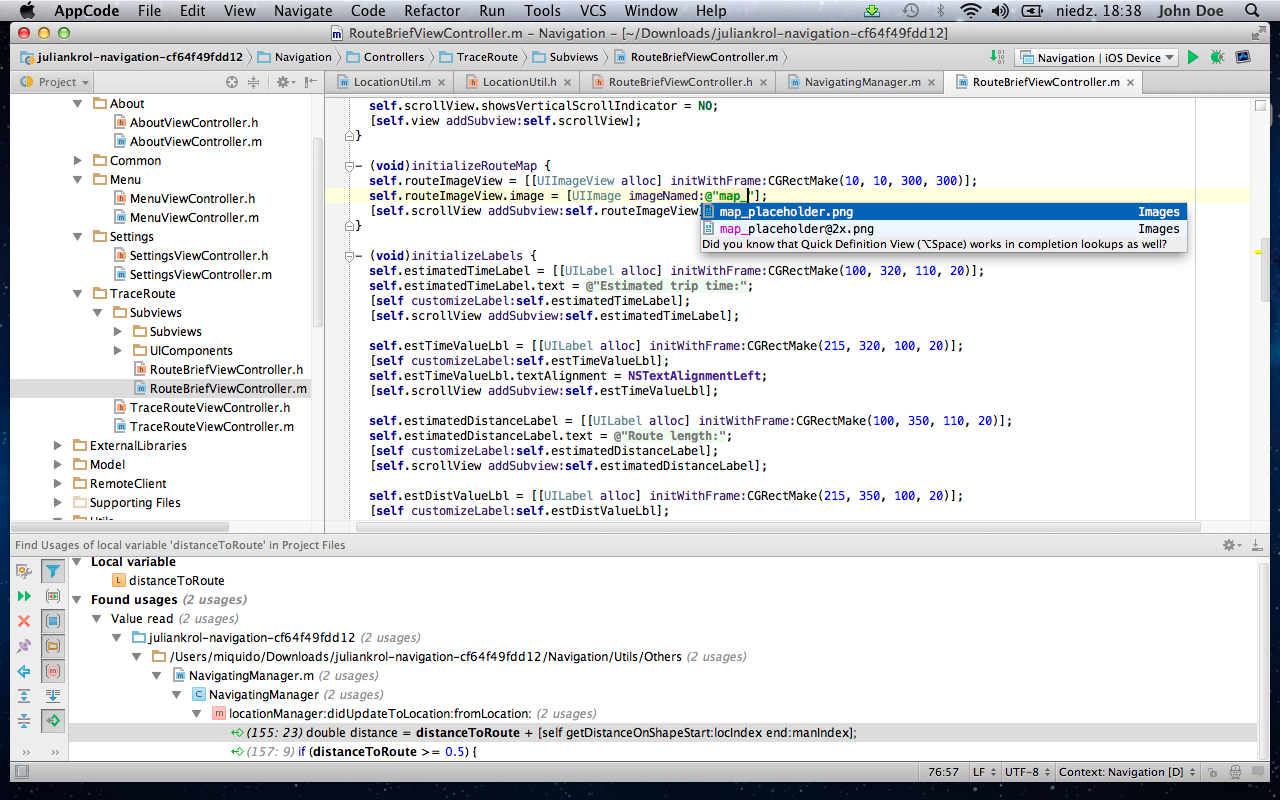Switch to RouteBriefViewController.h tab

click(680, 82)
